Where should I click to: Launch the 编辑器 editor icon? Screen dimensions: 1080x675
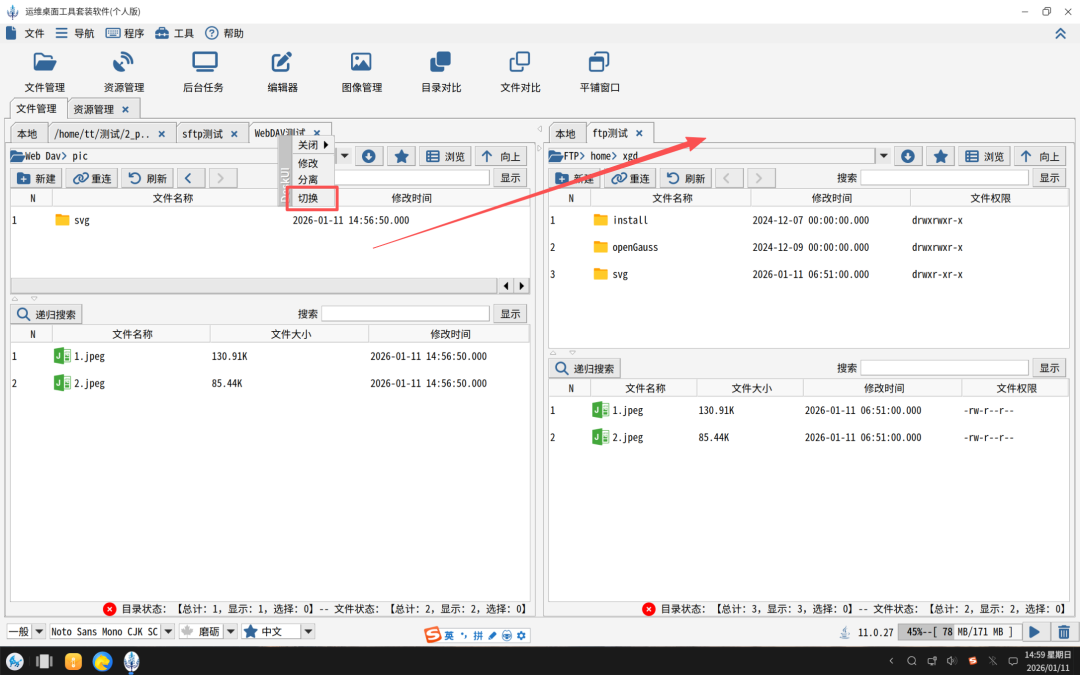point(282,72)
